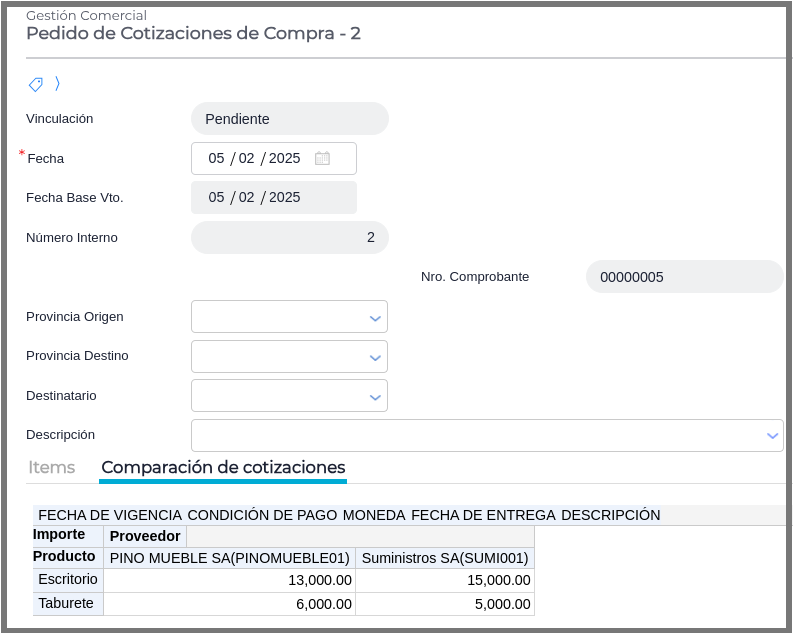Screen dimensions: 793x633
Task: Click the Nro. Comprobante field
Action: [x=684, y=277]
